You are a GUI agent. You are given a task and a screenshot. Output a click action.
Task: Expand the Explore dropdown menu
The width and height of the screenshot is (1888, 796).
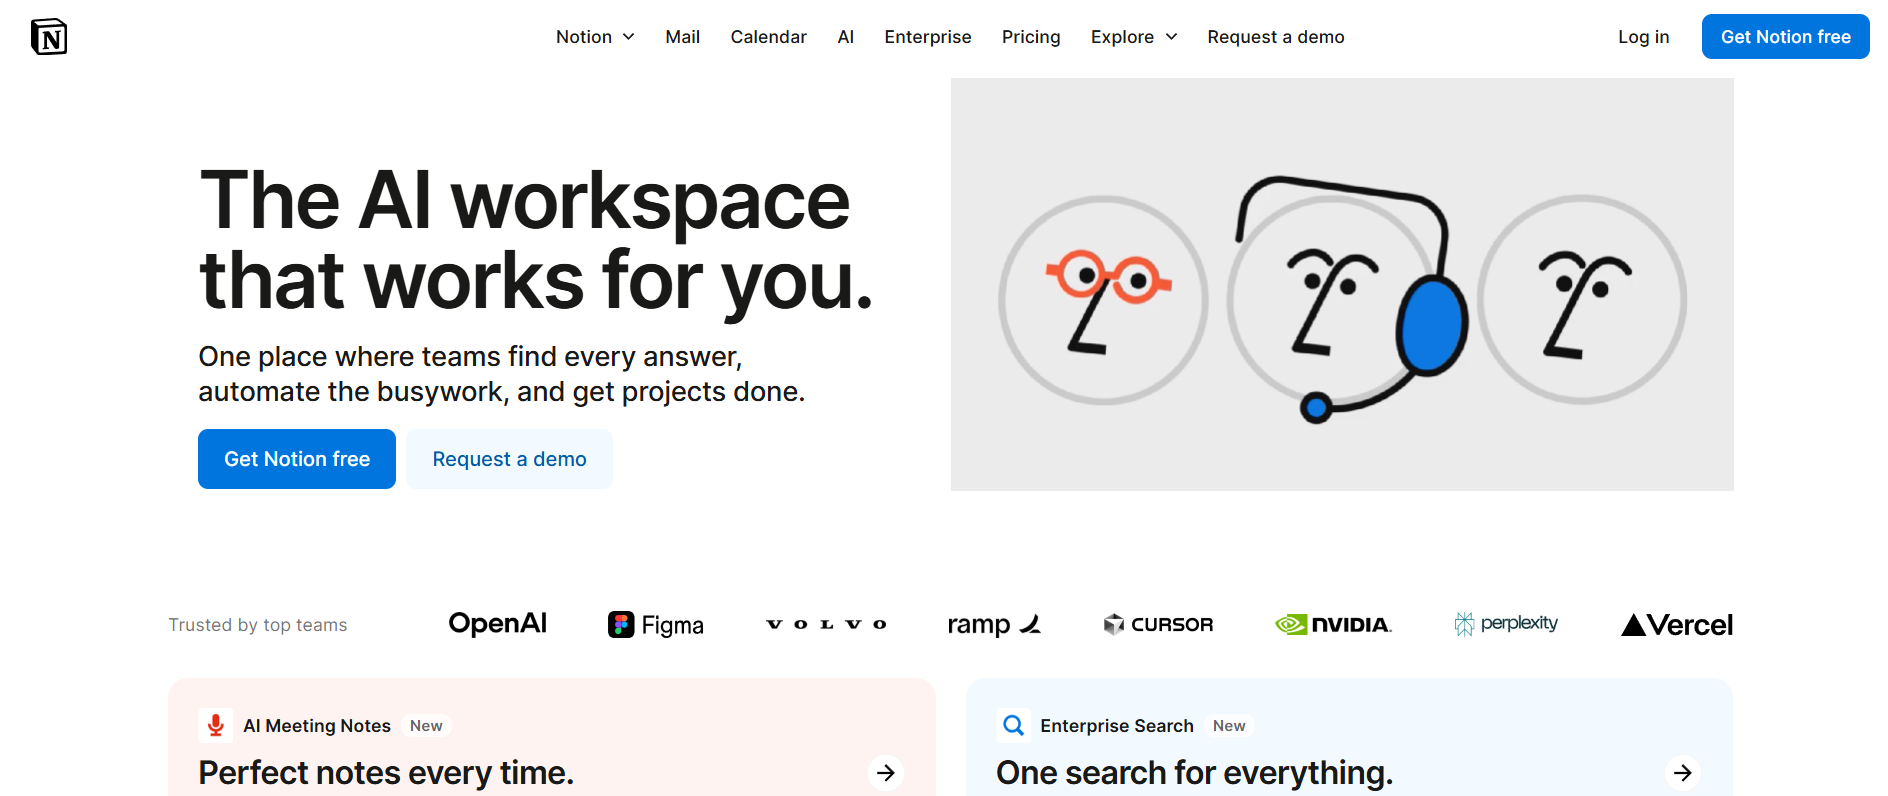click(1134, 37)
